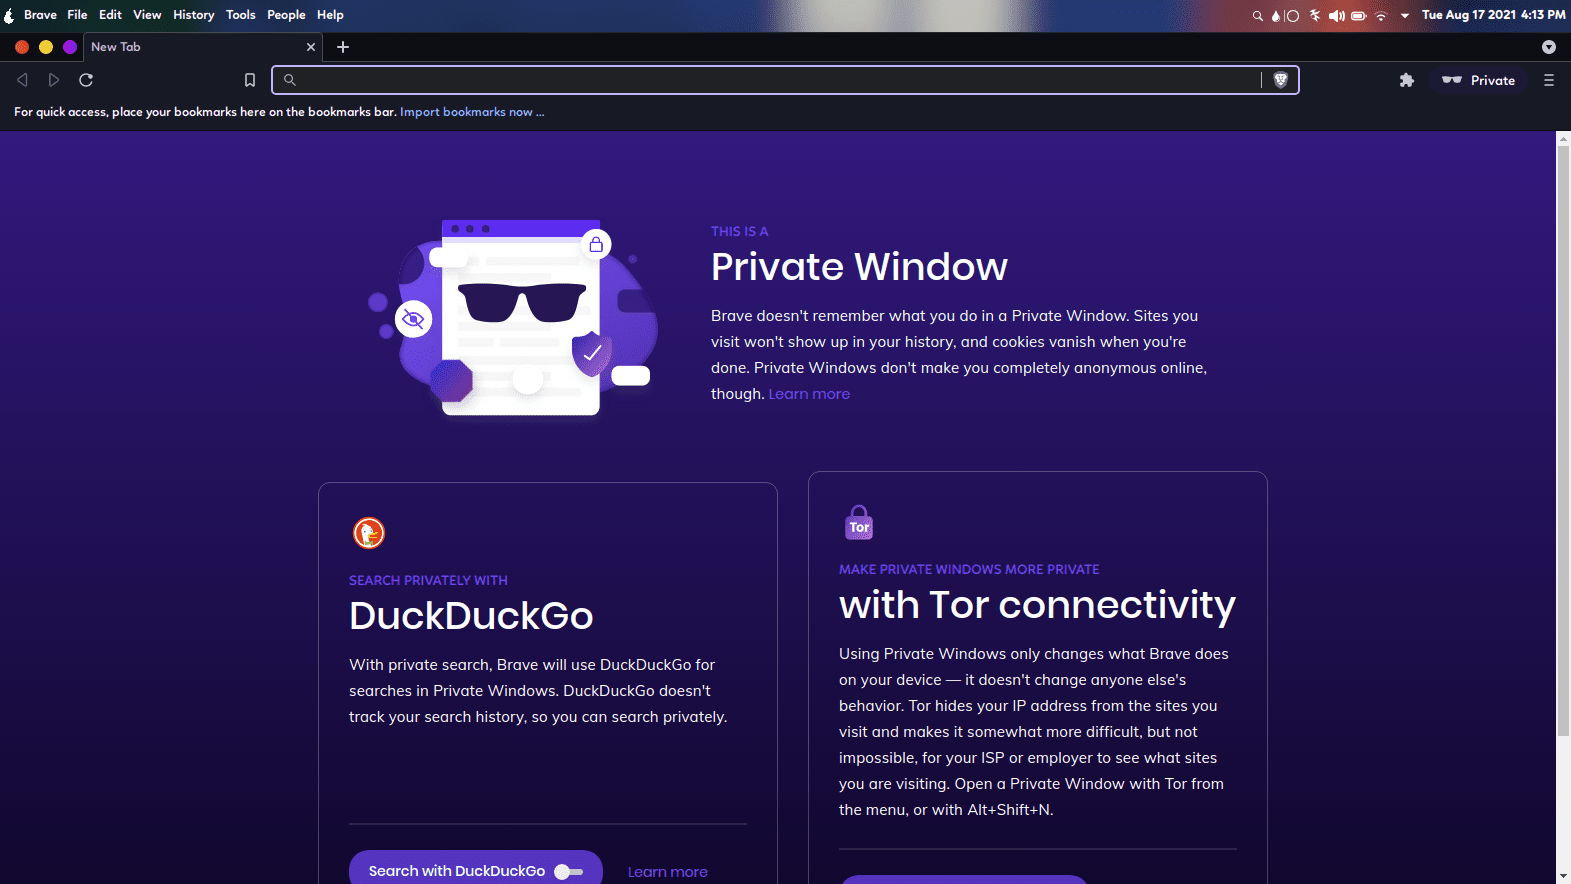Viewport: 1571px width, 884px height.
Task: Open the Private profile button
Action: [x=1479, y=80]
